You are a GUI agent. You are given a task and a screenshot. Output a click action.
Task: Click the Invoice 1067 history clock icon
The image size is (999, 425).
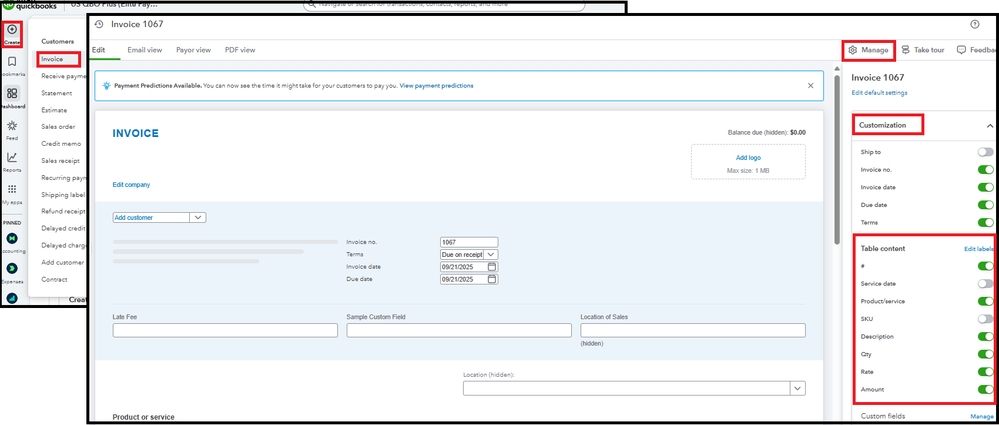[99, 24]
